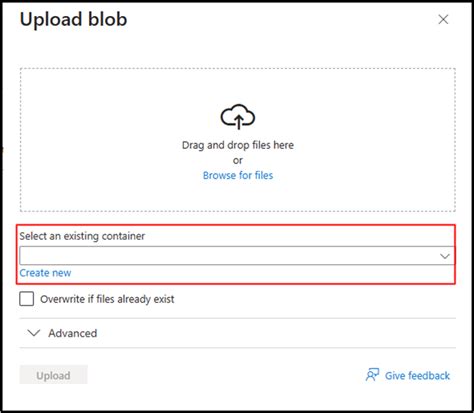Click 'Drag and drop files here' text
This screenshot has width=474, height=413.
pos(238,145)
